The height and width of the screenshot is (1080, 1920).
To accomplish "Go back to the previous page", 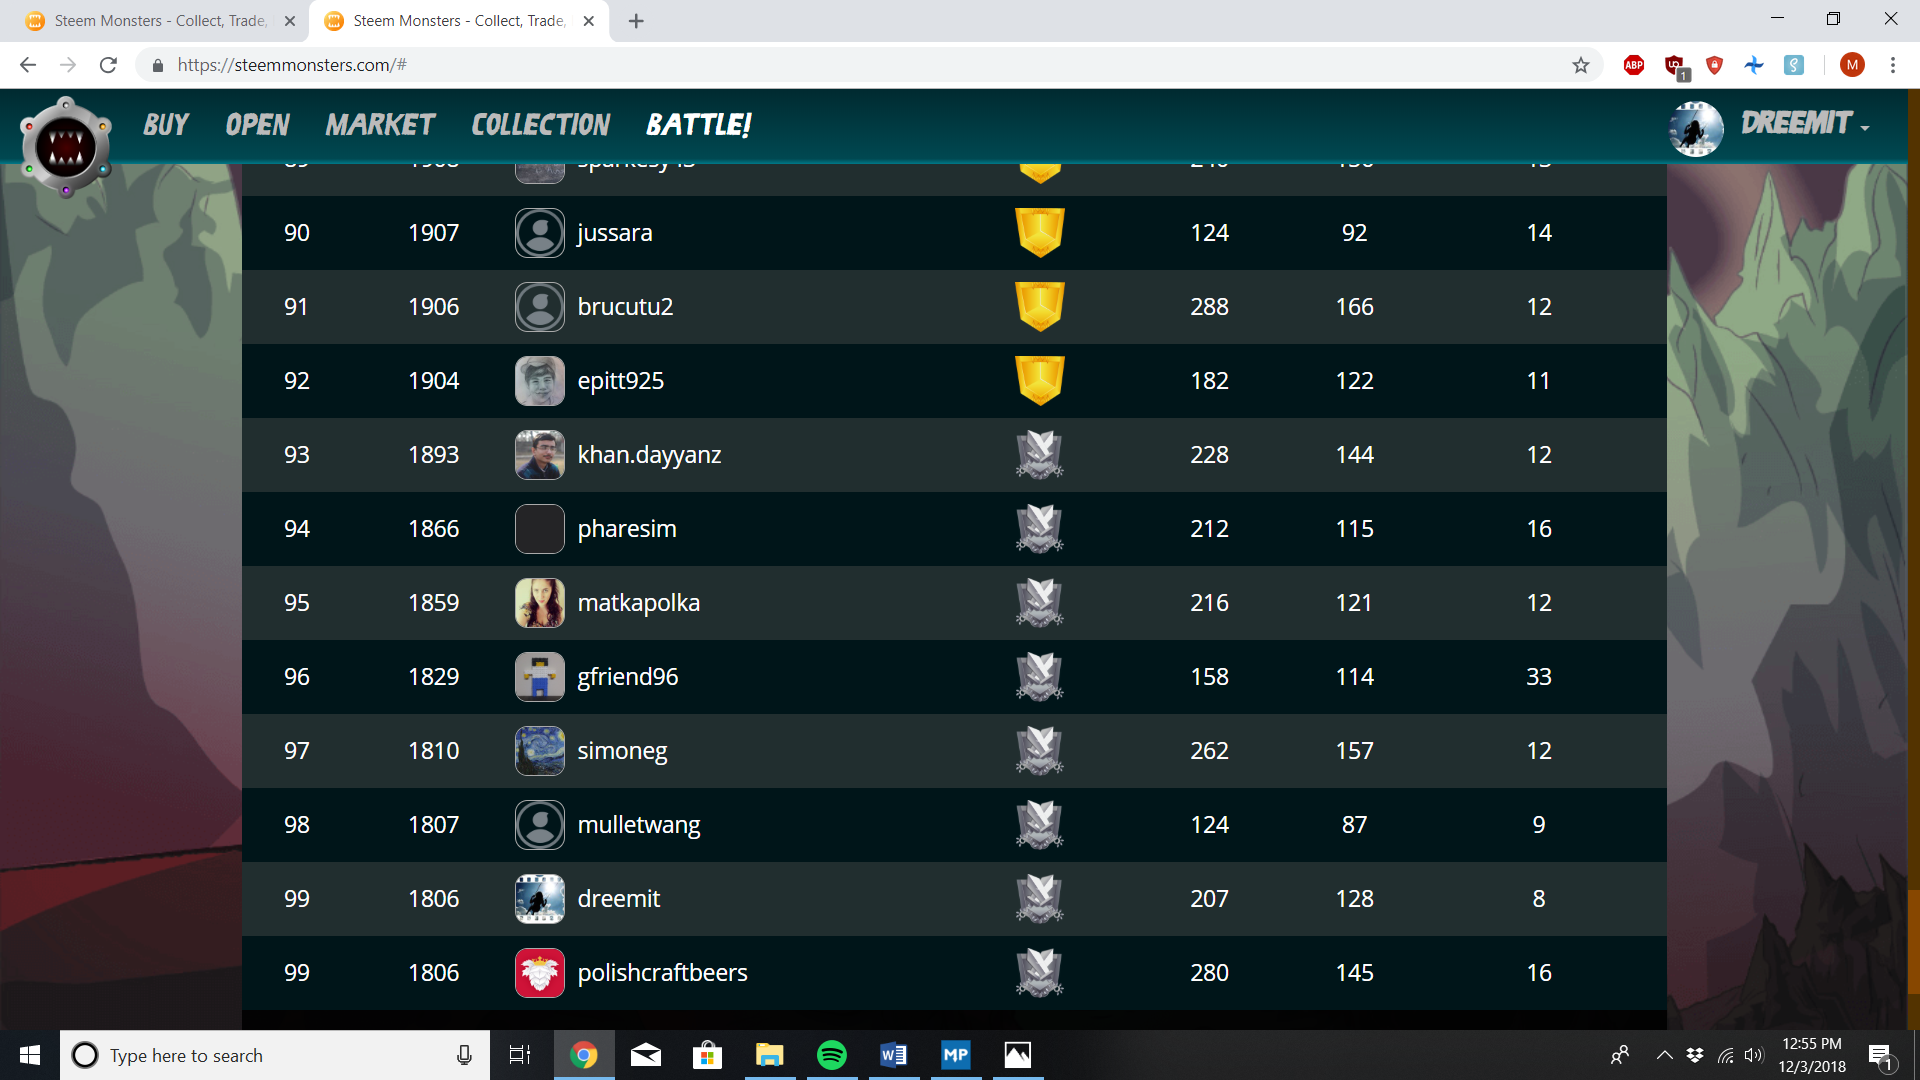I will pyautogui.click(x=28, y=65).
